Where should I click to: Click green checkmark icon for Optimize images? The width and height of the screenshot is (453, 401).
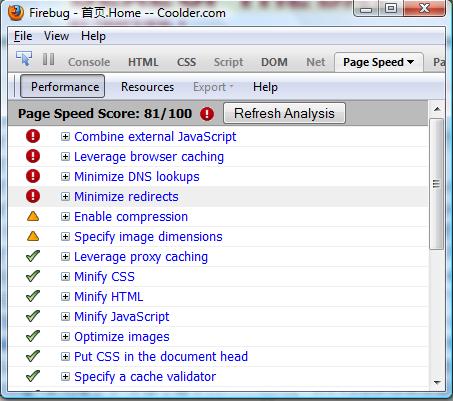click(33, 336)
